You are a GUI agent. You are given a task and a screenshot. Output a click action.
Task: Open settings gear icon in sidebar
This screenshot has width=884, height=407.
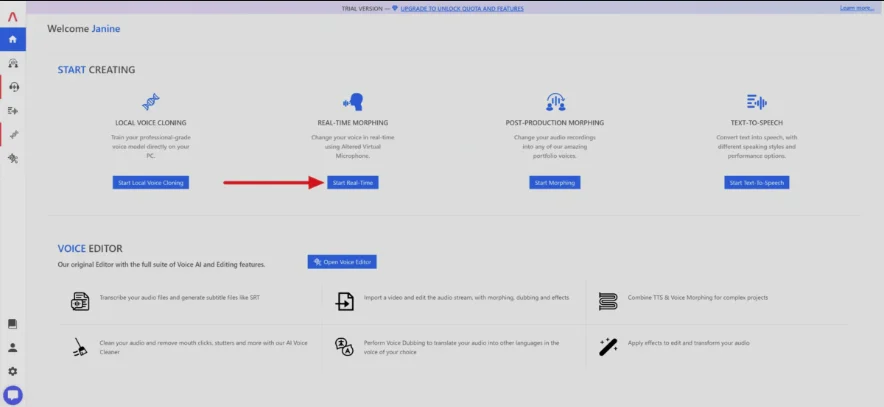point(12,371)
